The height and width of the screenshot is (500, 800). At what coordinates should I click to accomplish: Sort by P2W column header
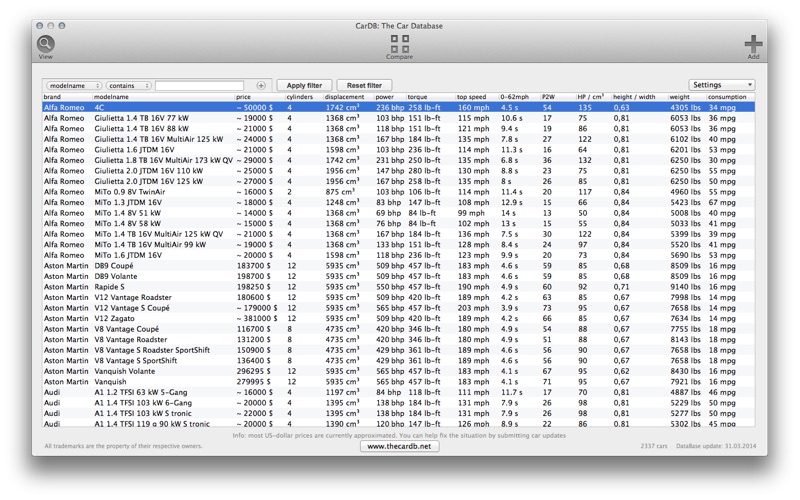click(558, 97)
